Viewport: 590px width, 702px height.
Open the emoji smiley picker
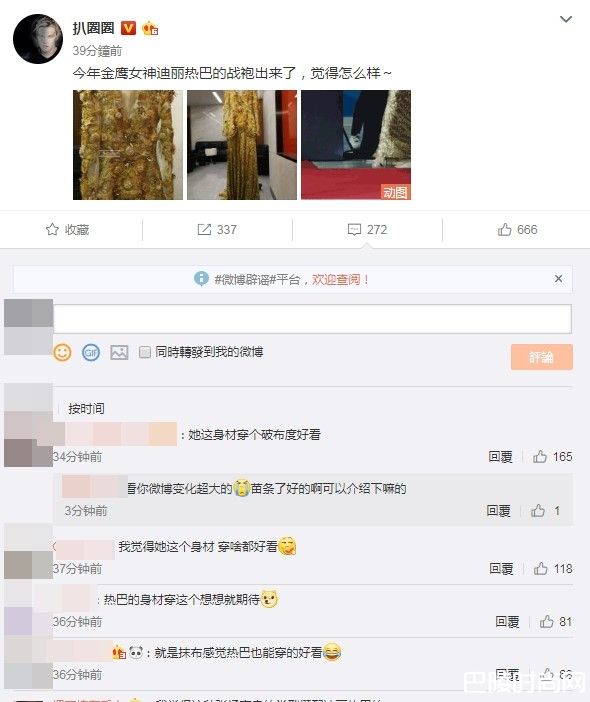(62, 352)
